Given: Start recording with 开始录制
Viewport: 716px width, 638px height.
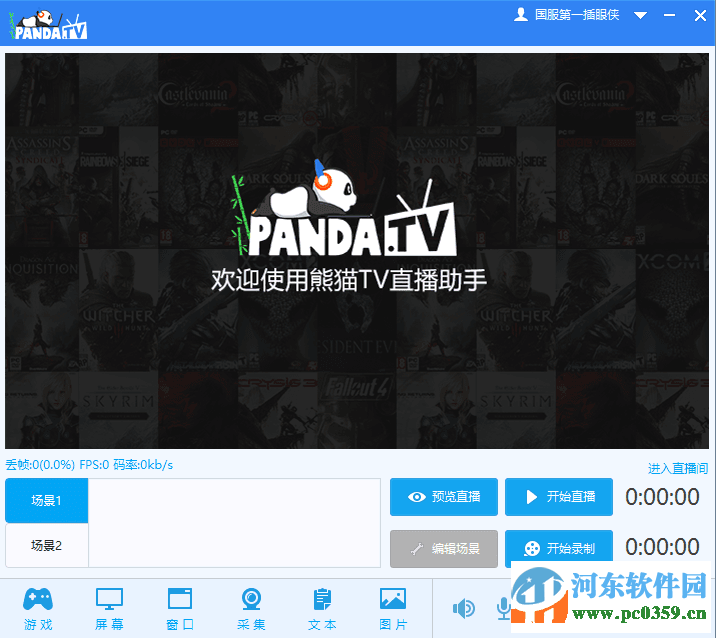Looking at the screenshot, I should point(559,546).
